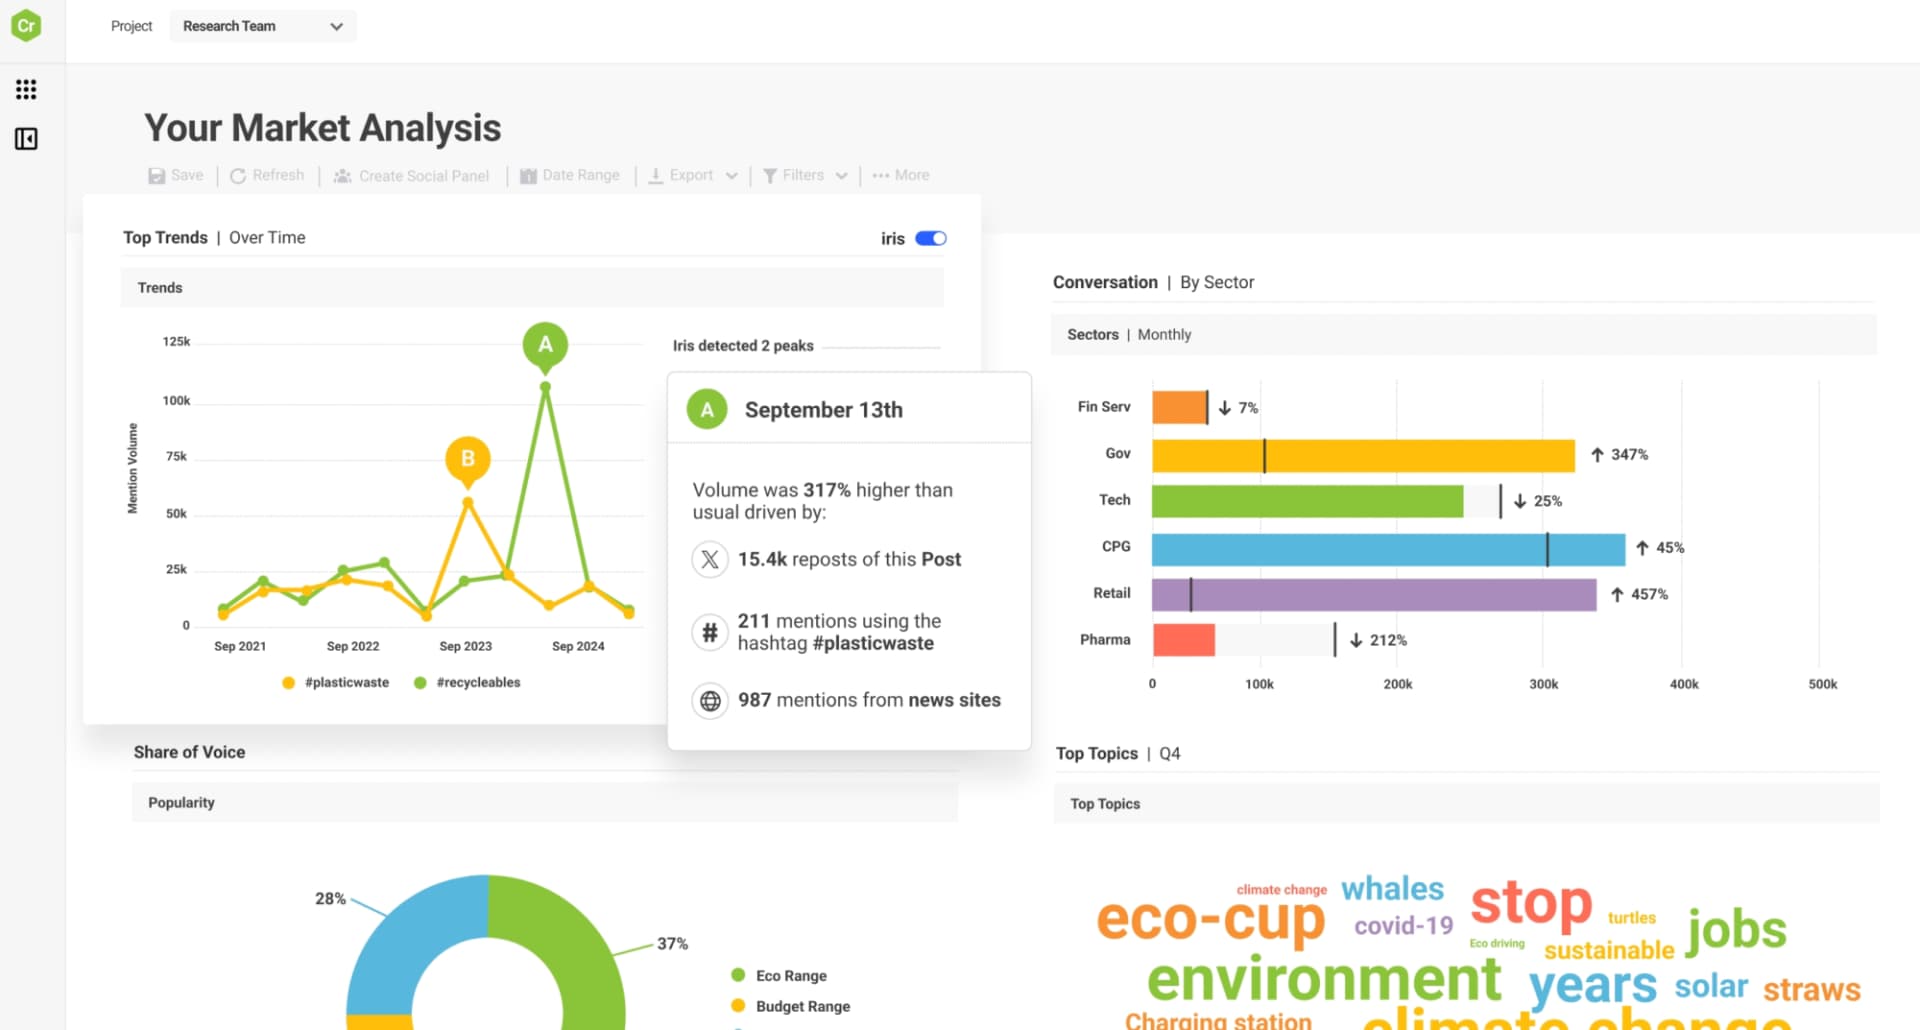The height and width of the screenshot is (1030, 1920).
Task: Open the Date Range picker
Action: pos(570,175)
